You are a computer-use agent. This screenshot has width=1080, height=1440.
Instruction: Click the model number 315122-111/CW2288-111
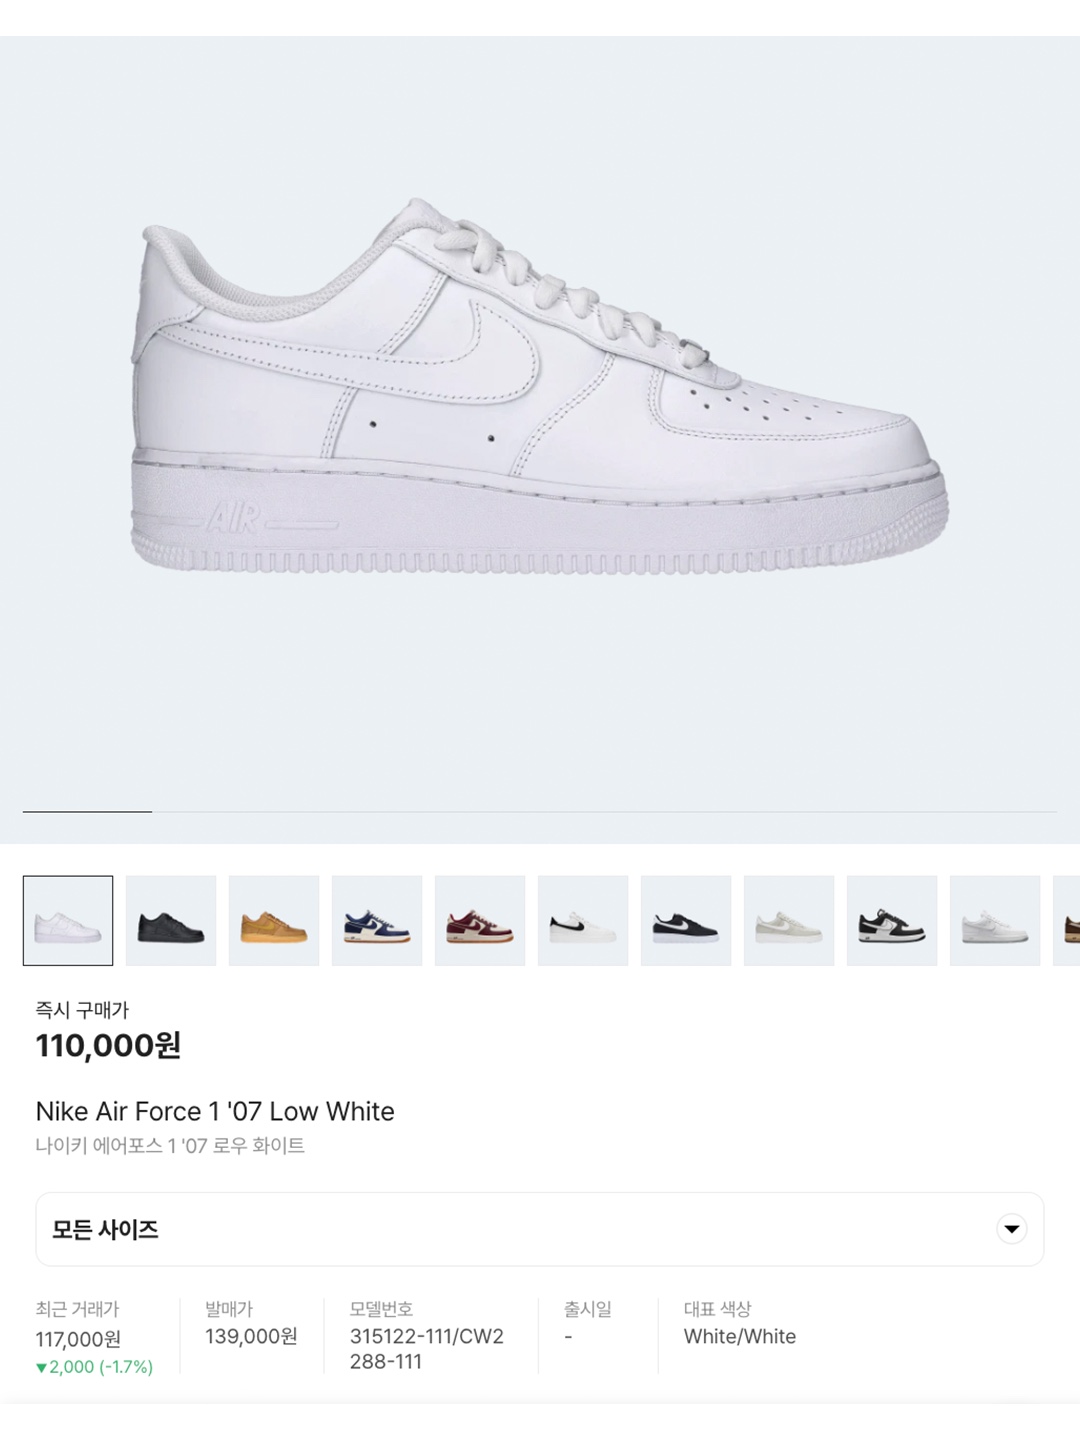click(427, 1349)
